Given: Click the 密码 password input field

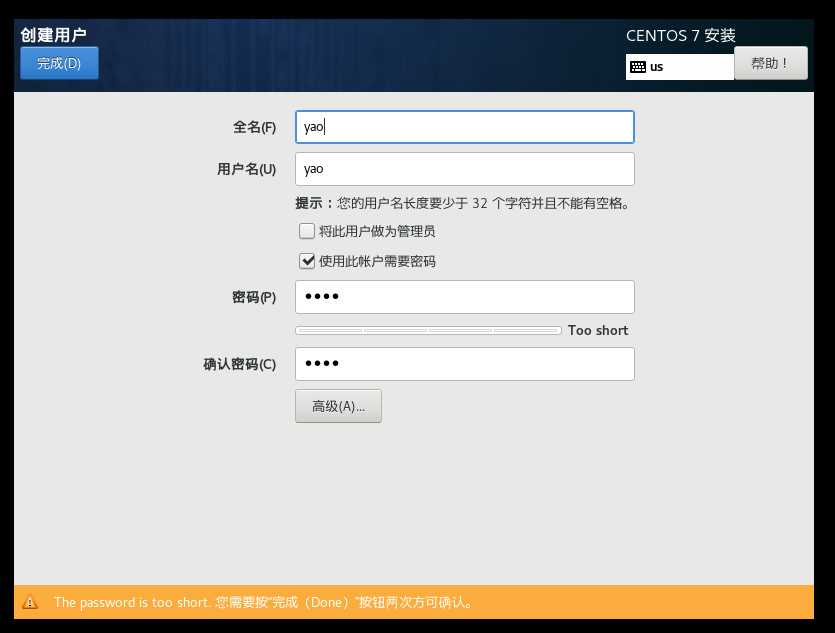Looking at the screenshot, I should click(x=464, y=296).
